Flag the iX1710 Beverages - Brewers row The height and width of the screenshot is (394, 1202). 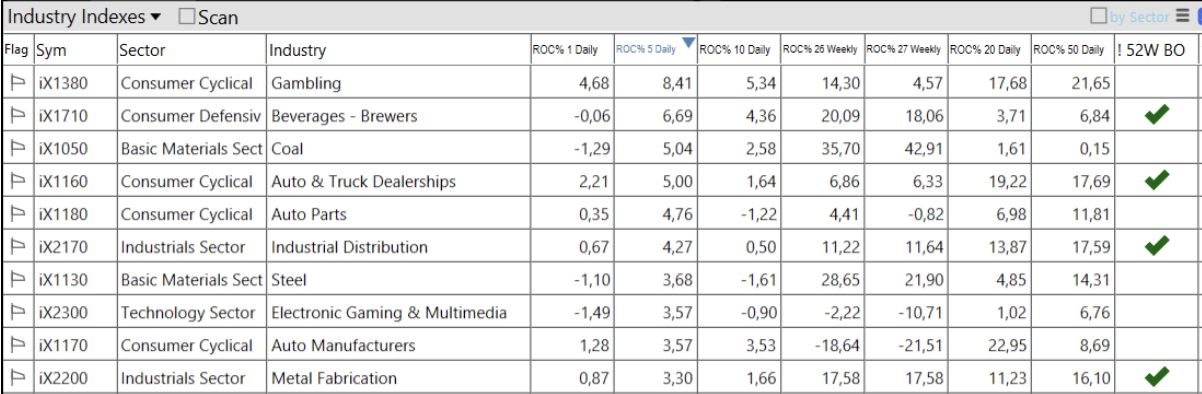(16, 116)
